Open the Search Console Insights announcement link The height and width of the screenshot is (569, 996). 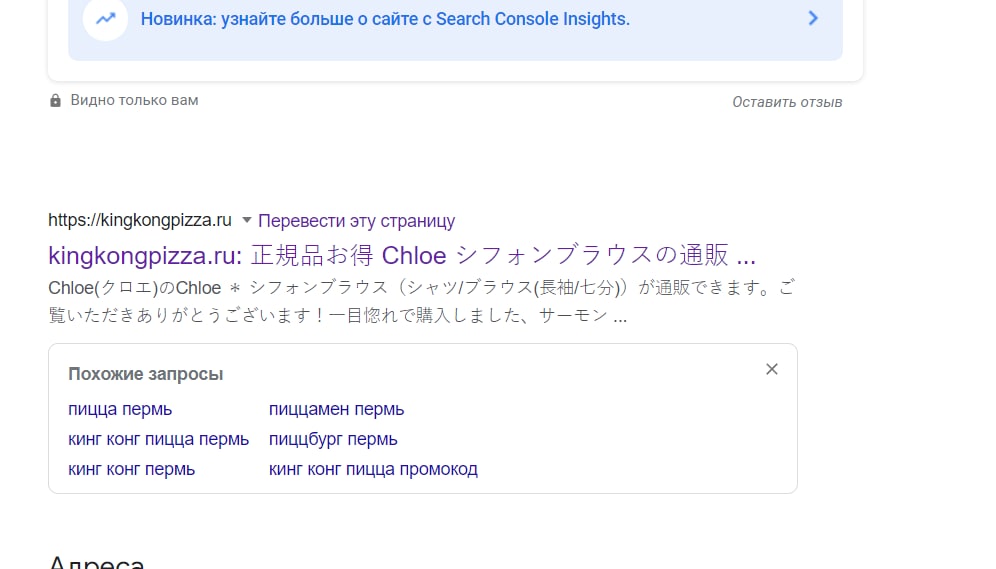point(385,19)
